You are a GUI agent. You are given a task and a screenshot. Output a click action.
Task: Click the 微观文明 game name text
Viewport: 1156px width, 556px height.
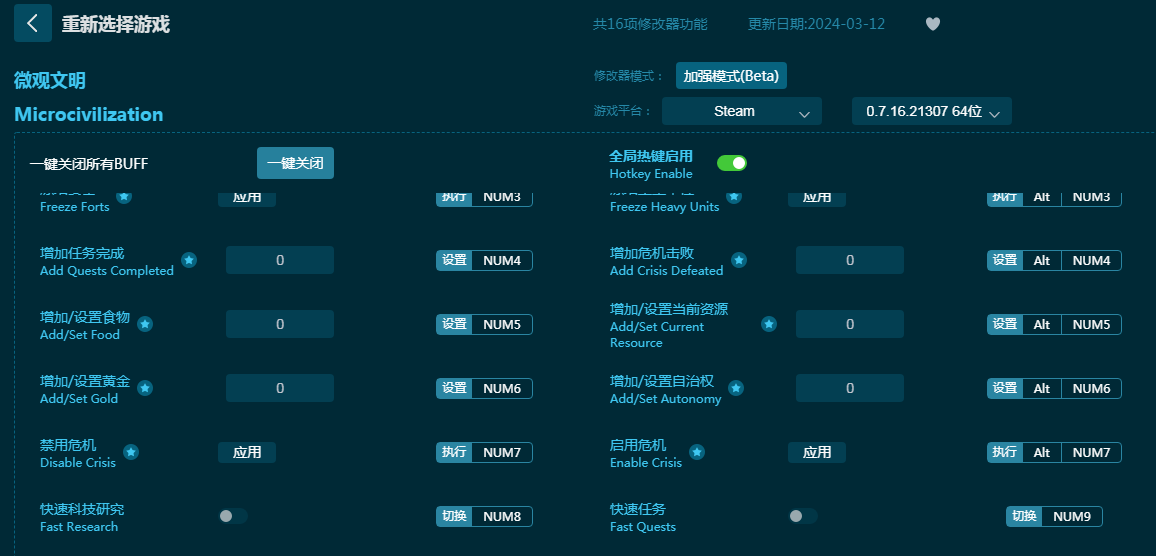pyautogui.click(x=49, y=80)
